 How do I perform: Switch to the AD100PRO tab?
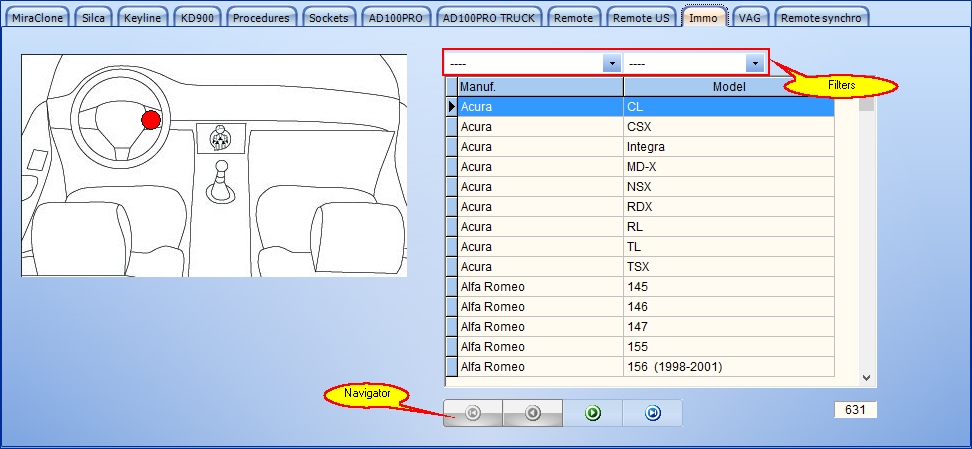point(395,17)
